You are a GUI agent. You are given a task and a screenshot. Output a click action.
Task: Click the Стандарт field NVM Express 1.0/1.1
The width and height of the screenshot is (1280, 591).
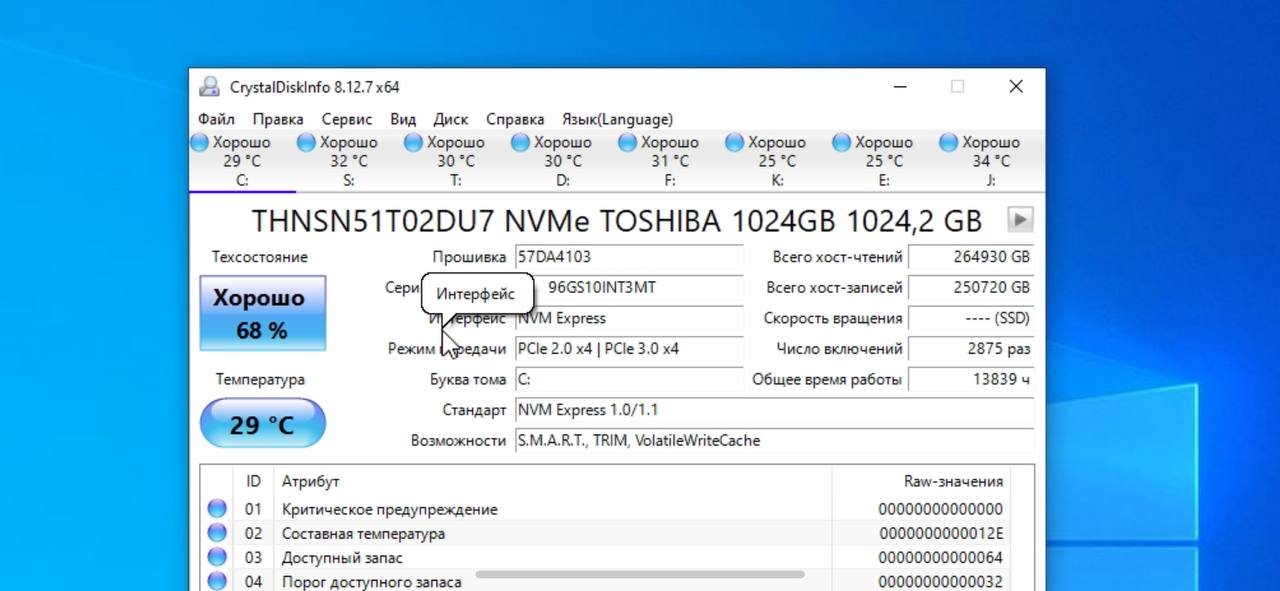(774, 410)
